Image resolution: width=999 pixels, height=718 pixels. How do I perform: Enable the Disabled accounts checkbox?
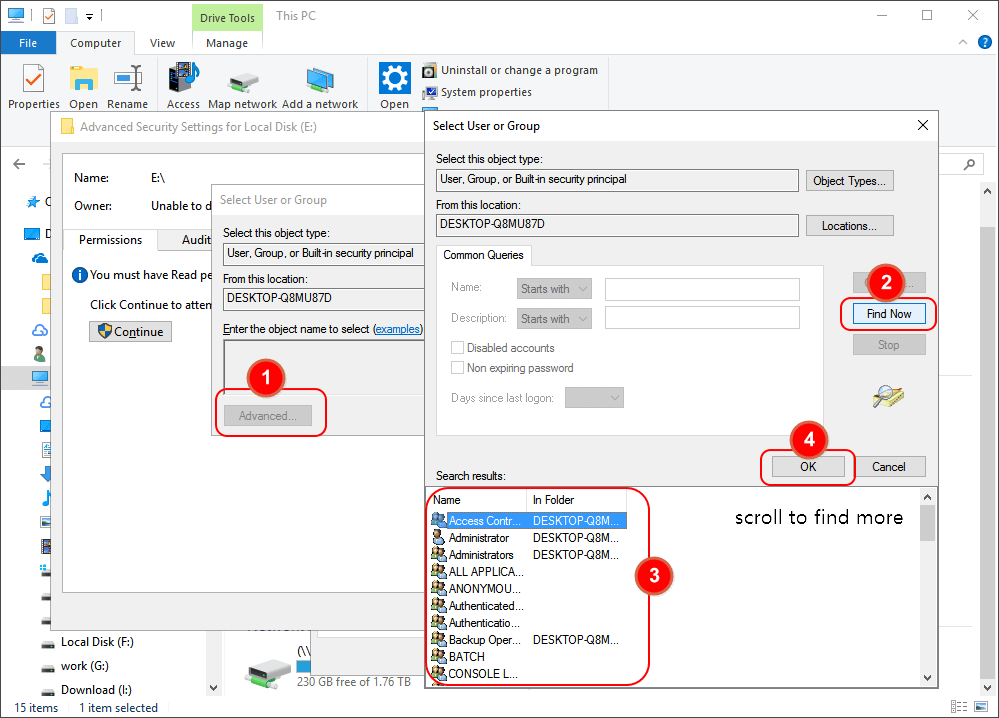click(x=458, y=348)
